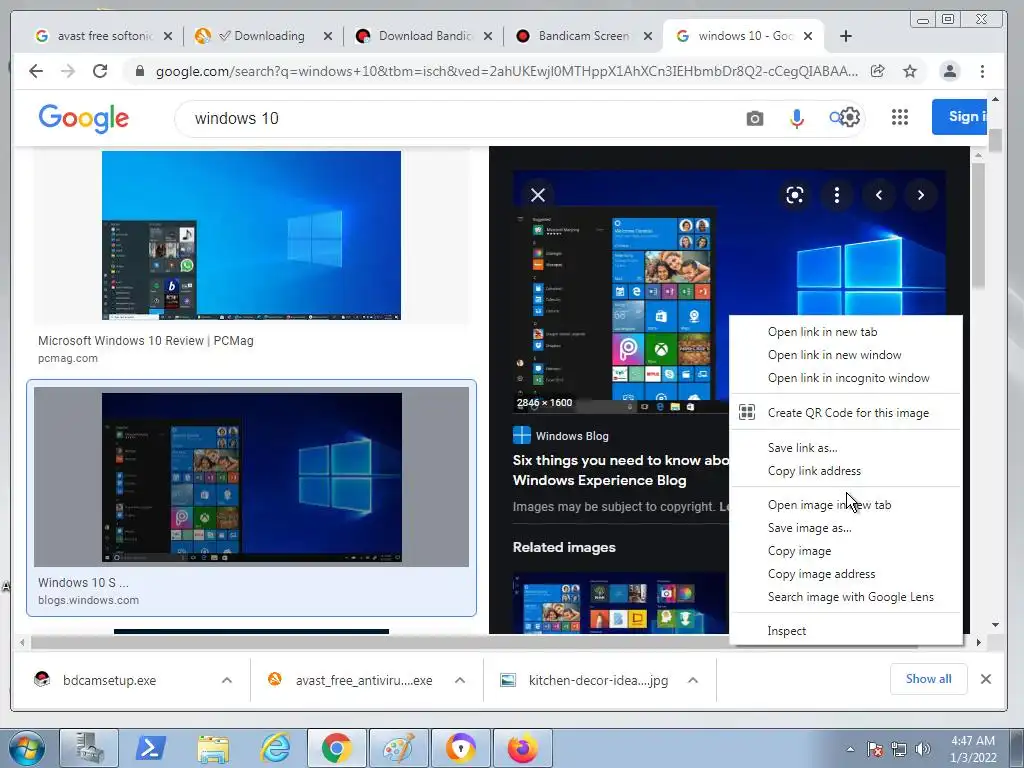
Task: Open Firefox from the taskbar
Action: [522, 748]
